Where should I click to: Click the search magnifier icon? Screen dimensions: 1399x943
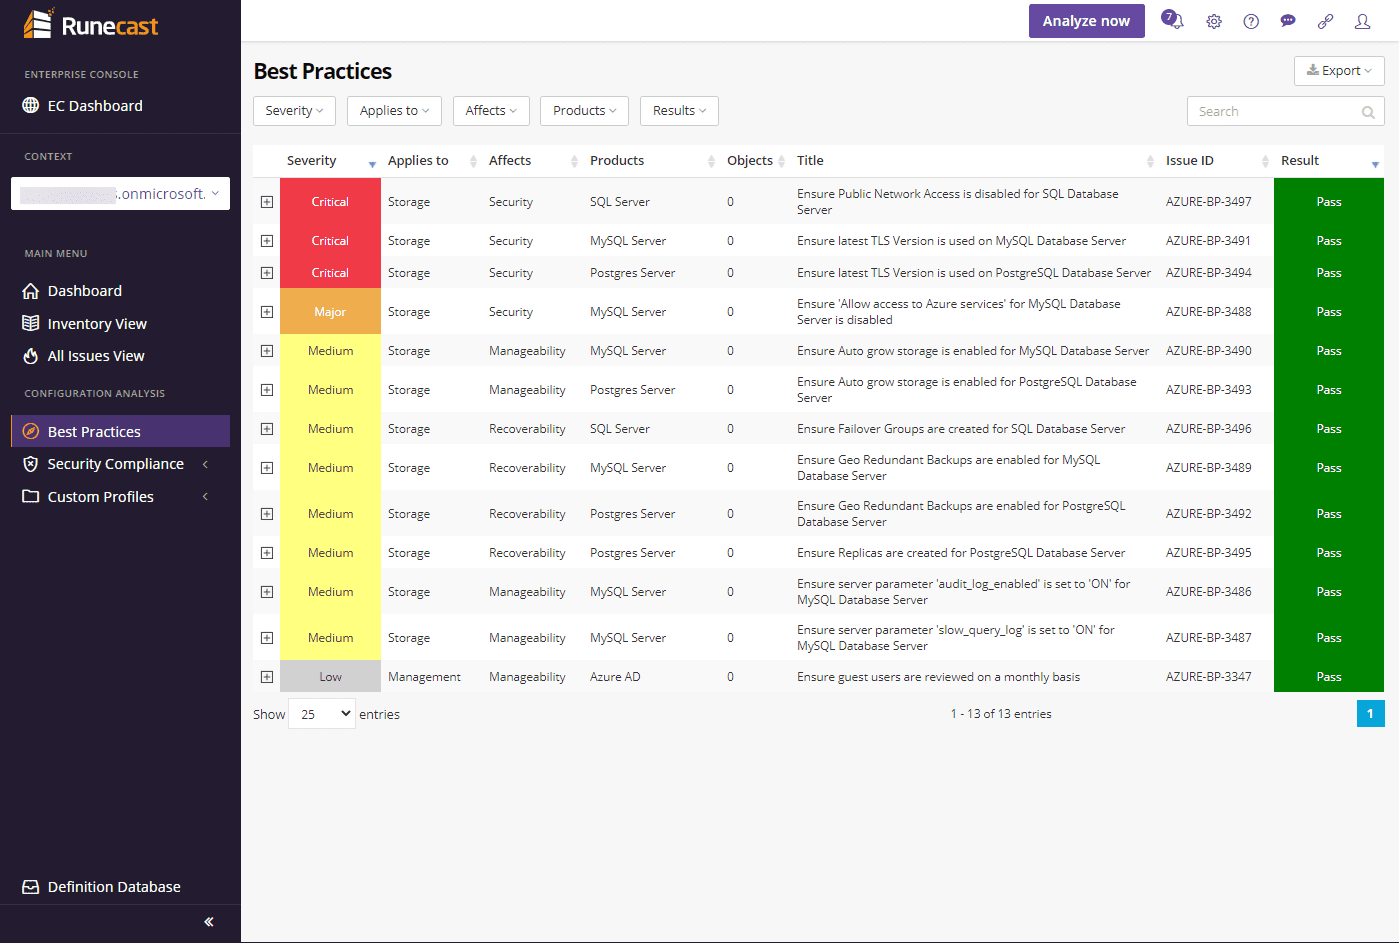[1368, 112]
